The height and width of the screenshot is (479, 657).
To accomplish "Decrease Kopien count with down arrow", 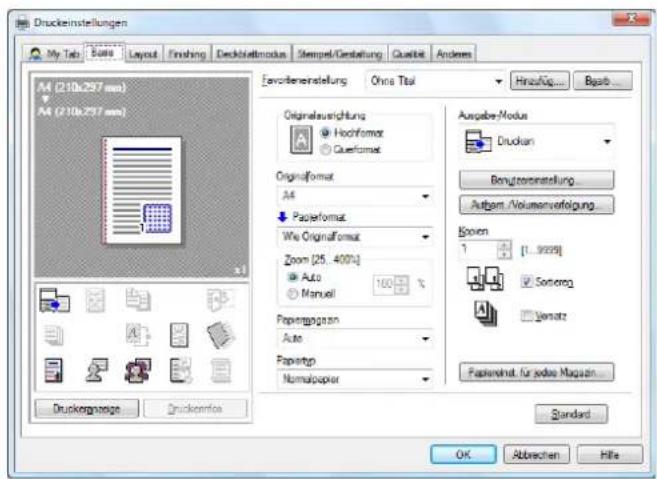I will pos(504,254).
